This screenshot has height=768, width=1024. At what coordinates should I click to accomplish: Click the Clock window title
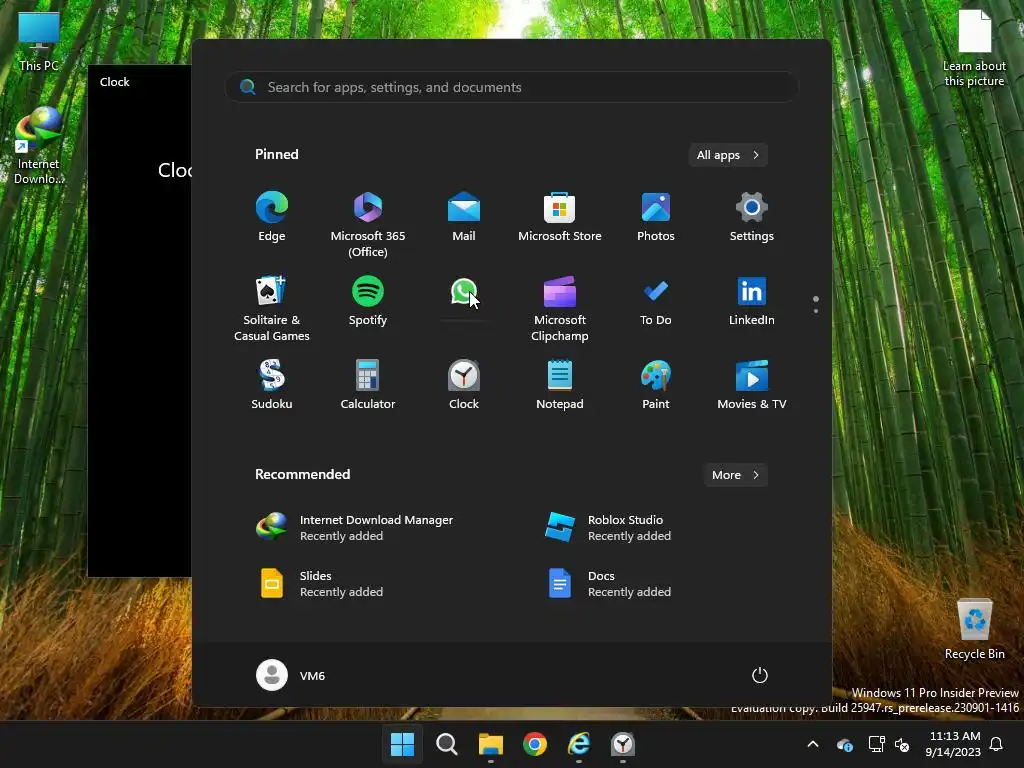tap(114, 82)
